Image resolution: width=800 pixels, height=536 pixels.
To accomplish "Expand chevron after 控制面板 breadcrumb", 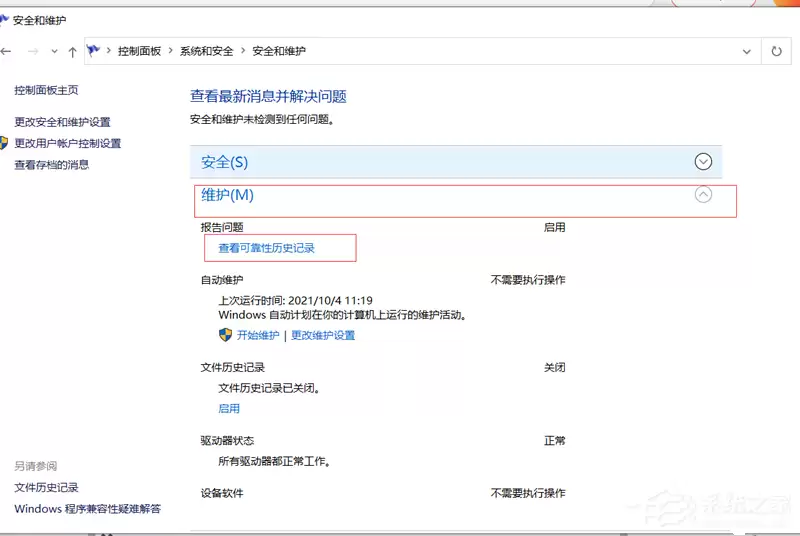I will click(170, 50).
